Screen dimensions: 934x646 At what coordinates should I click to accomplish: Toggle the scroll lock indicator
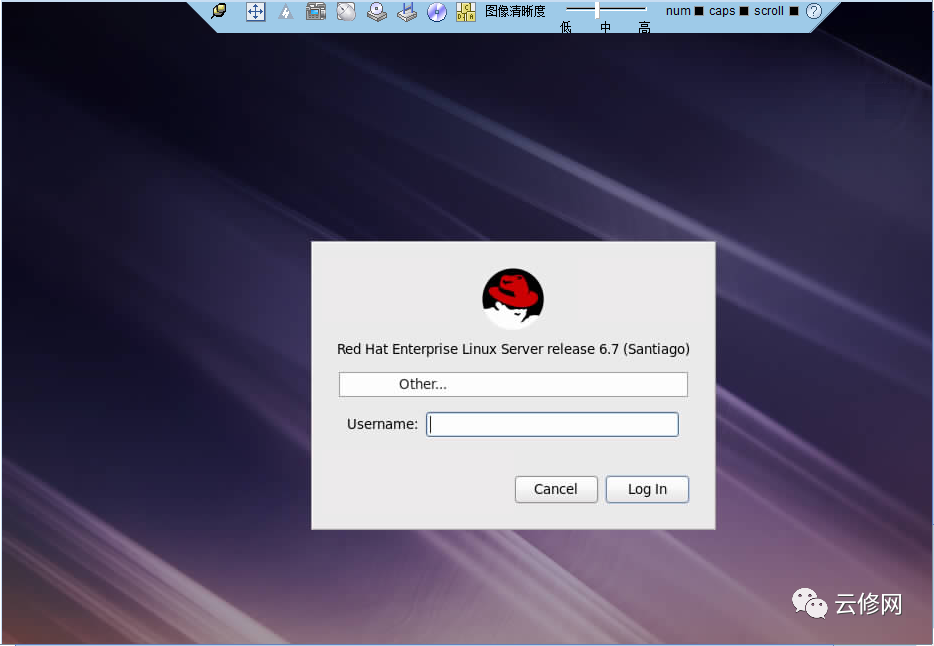793,11
